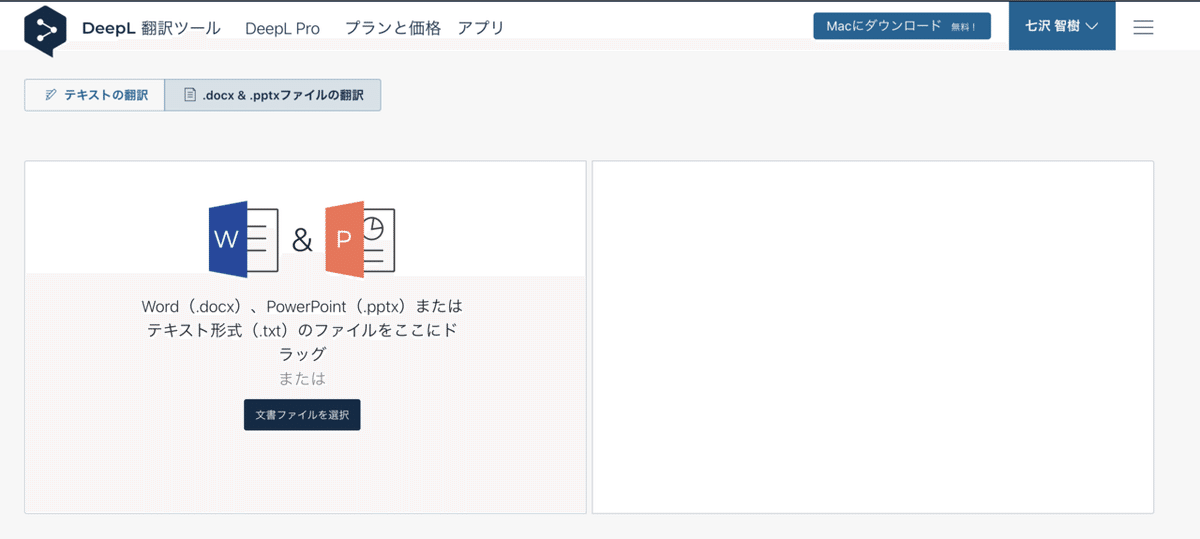Switch to テキストの翻訳 tab
The image size is (1200, 539).
click(x=95, y=95)
